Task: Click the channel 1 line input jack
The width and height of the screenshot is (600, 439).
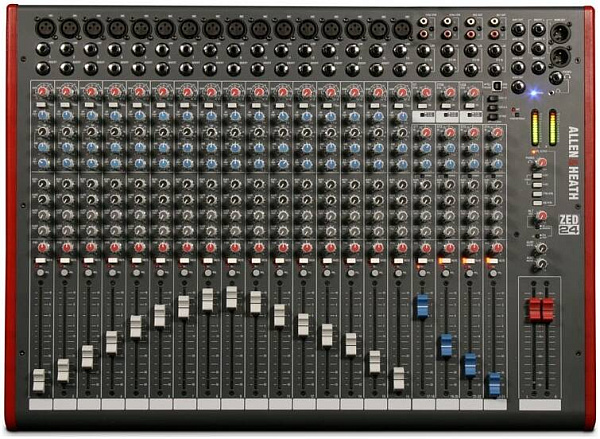Action: click(43, 50)
